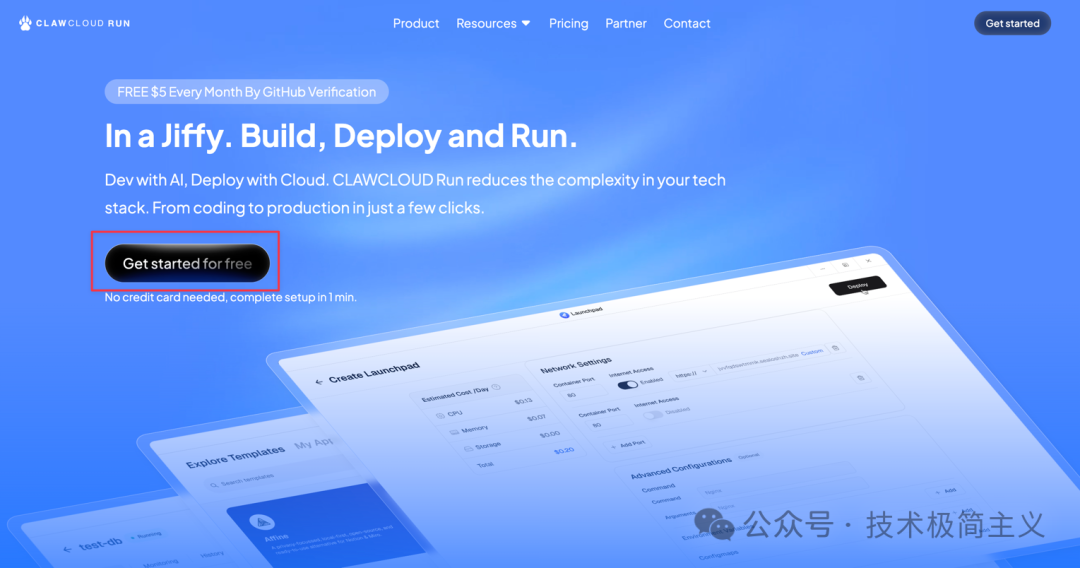
Task: Click the Network Settings heading
Action: click(x=576, y=365)
